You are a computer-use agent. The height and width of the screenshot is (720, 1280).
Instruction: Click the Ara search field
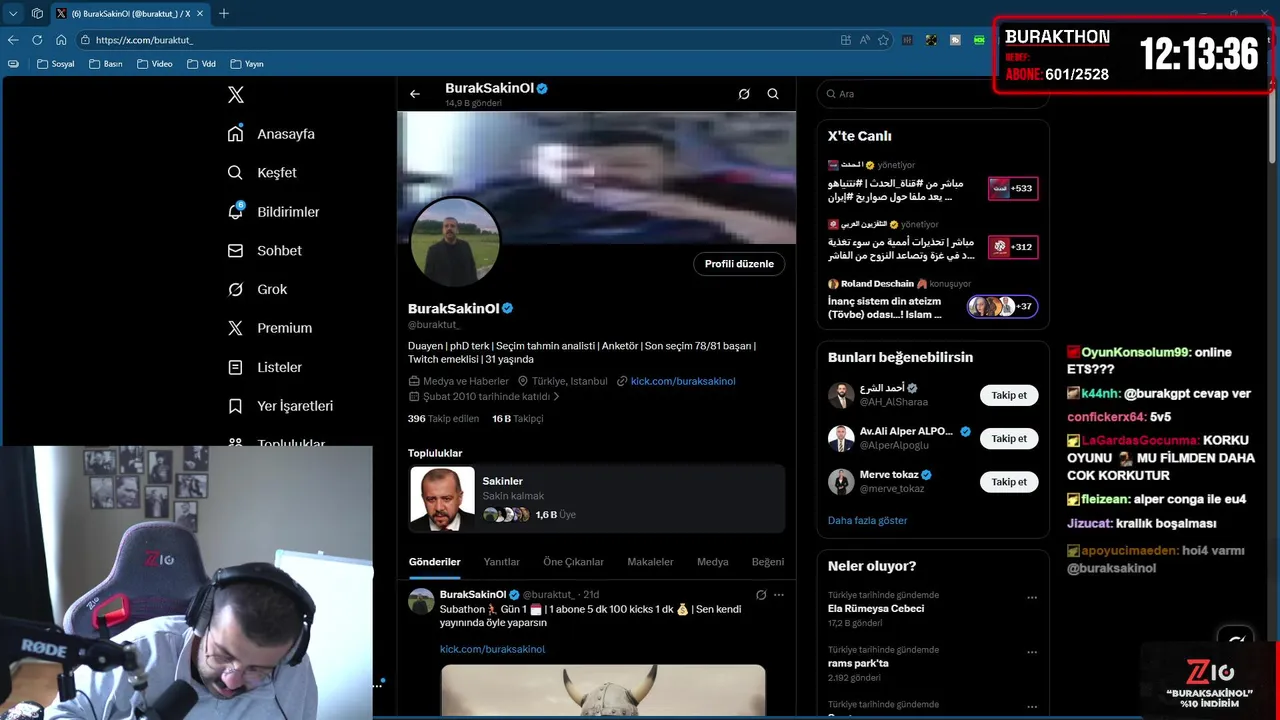coord(932,94)
